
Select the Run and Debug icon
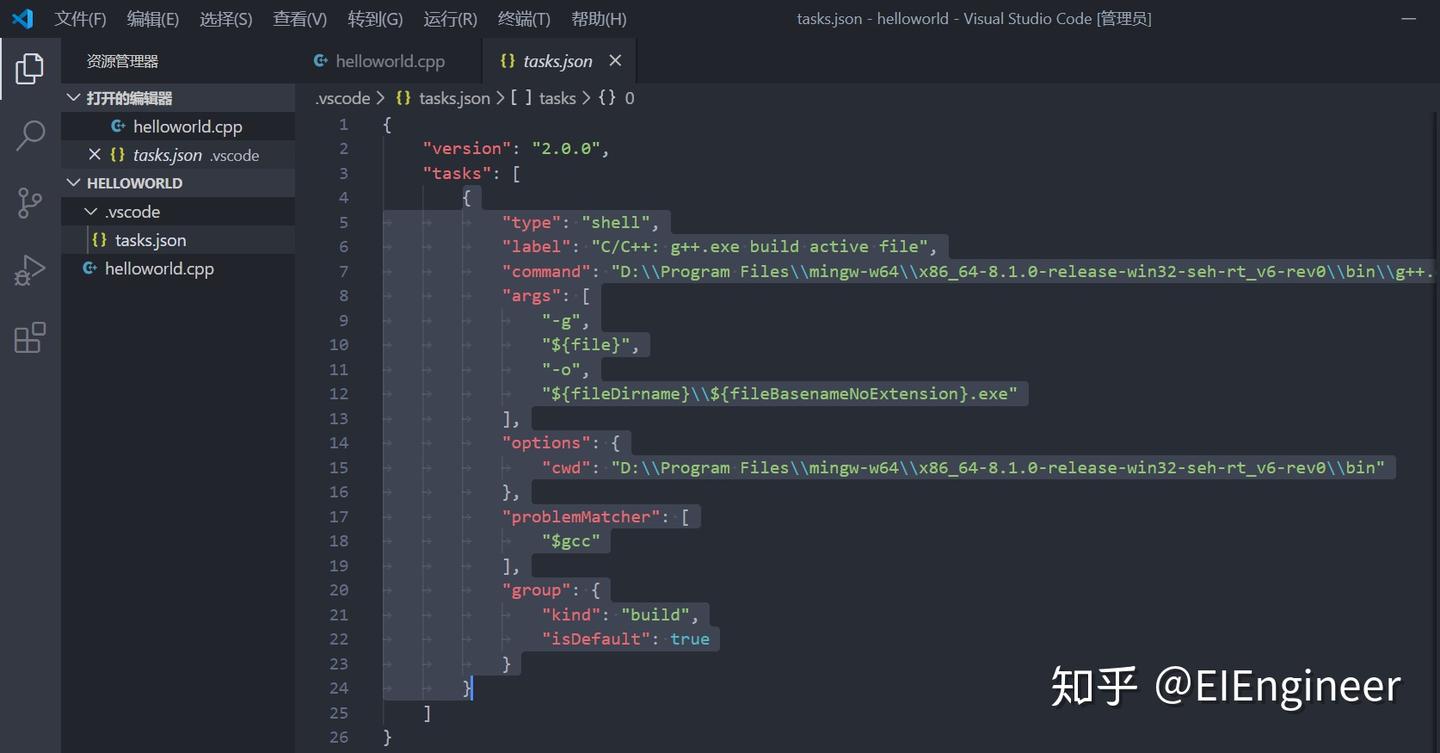click(29, 269)
